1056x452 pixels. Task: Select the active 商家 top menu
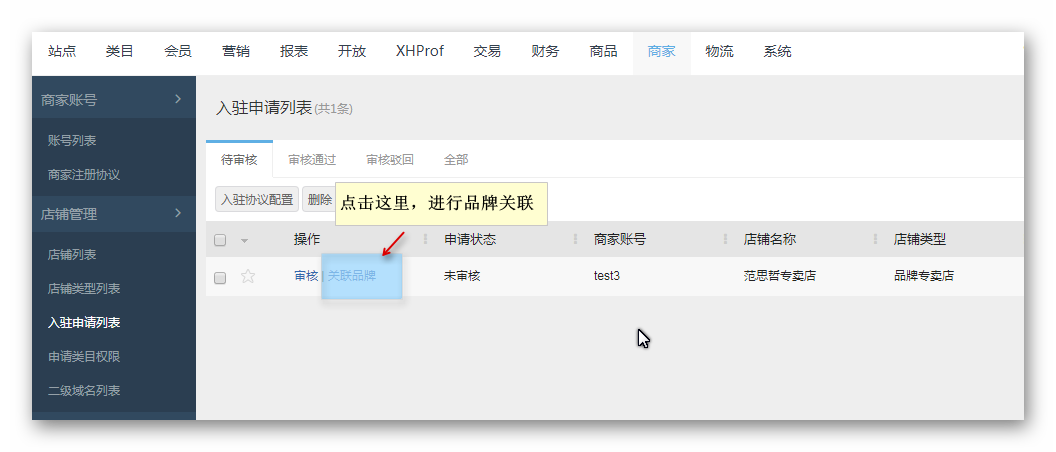pyautogui.click(x=661, y=51)
